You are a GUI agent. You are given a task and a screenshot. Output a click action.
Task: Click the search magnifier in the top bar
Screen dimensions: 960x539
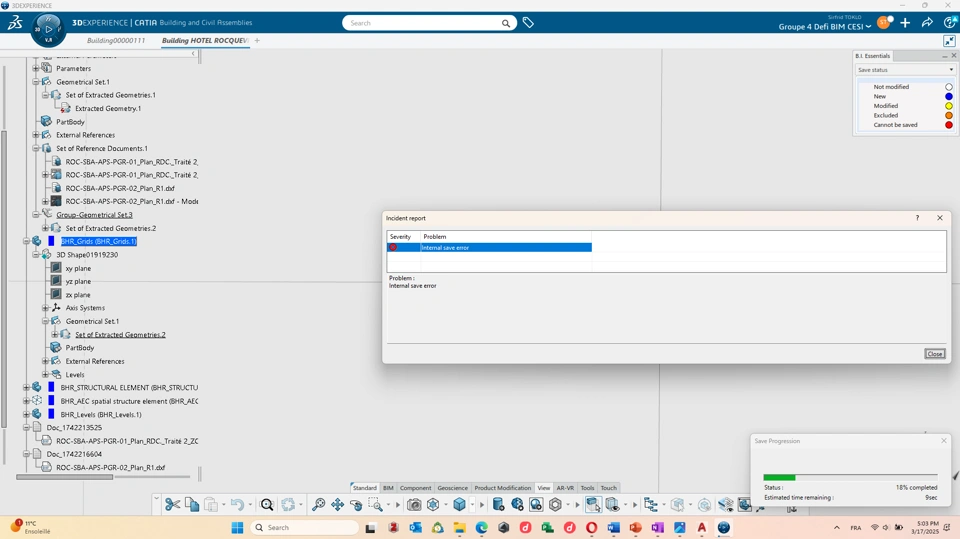[506, 23]
